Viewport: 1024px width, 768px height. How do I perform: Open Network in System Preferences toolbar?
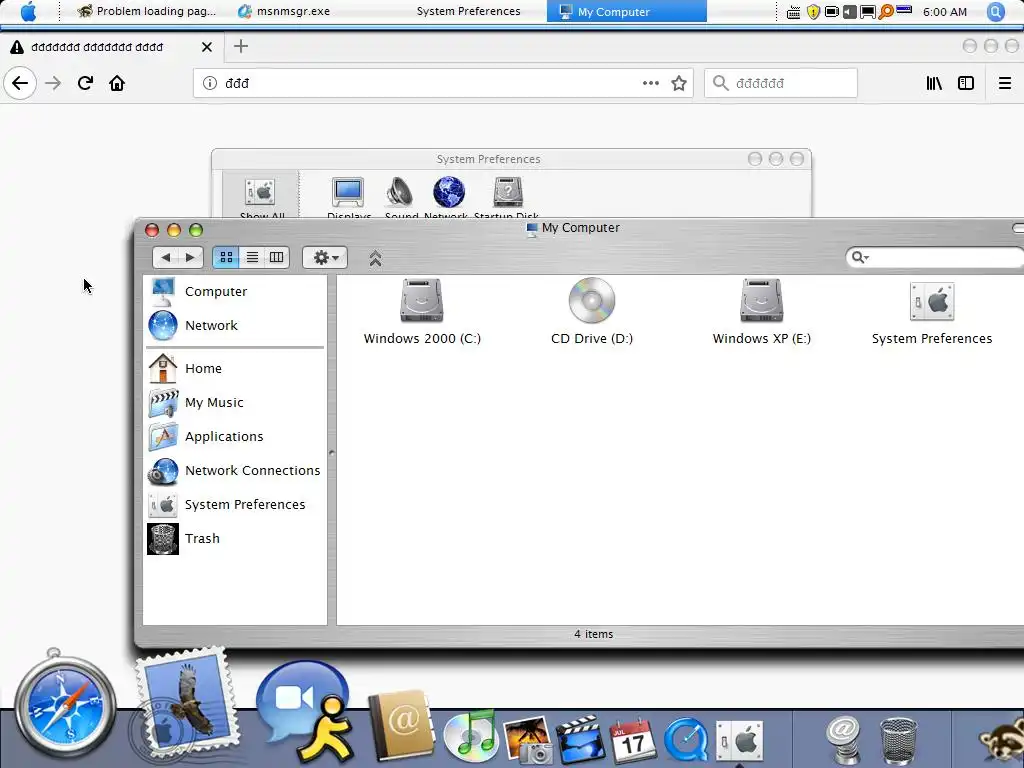[448, 196]
